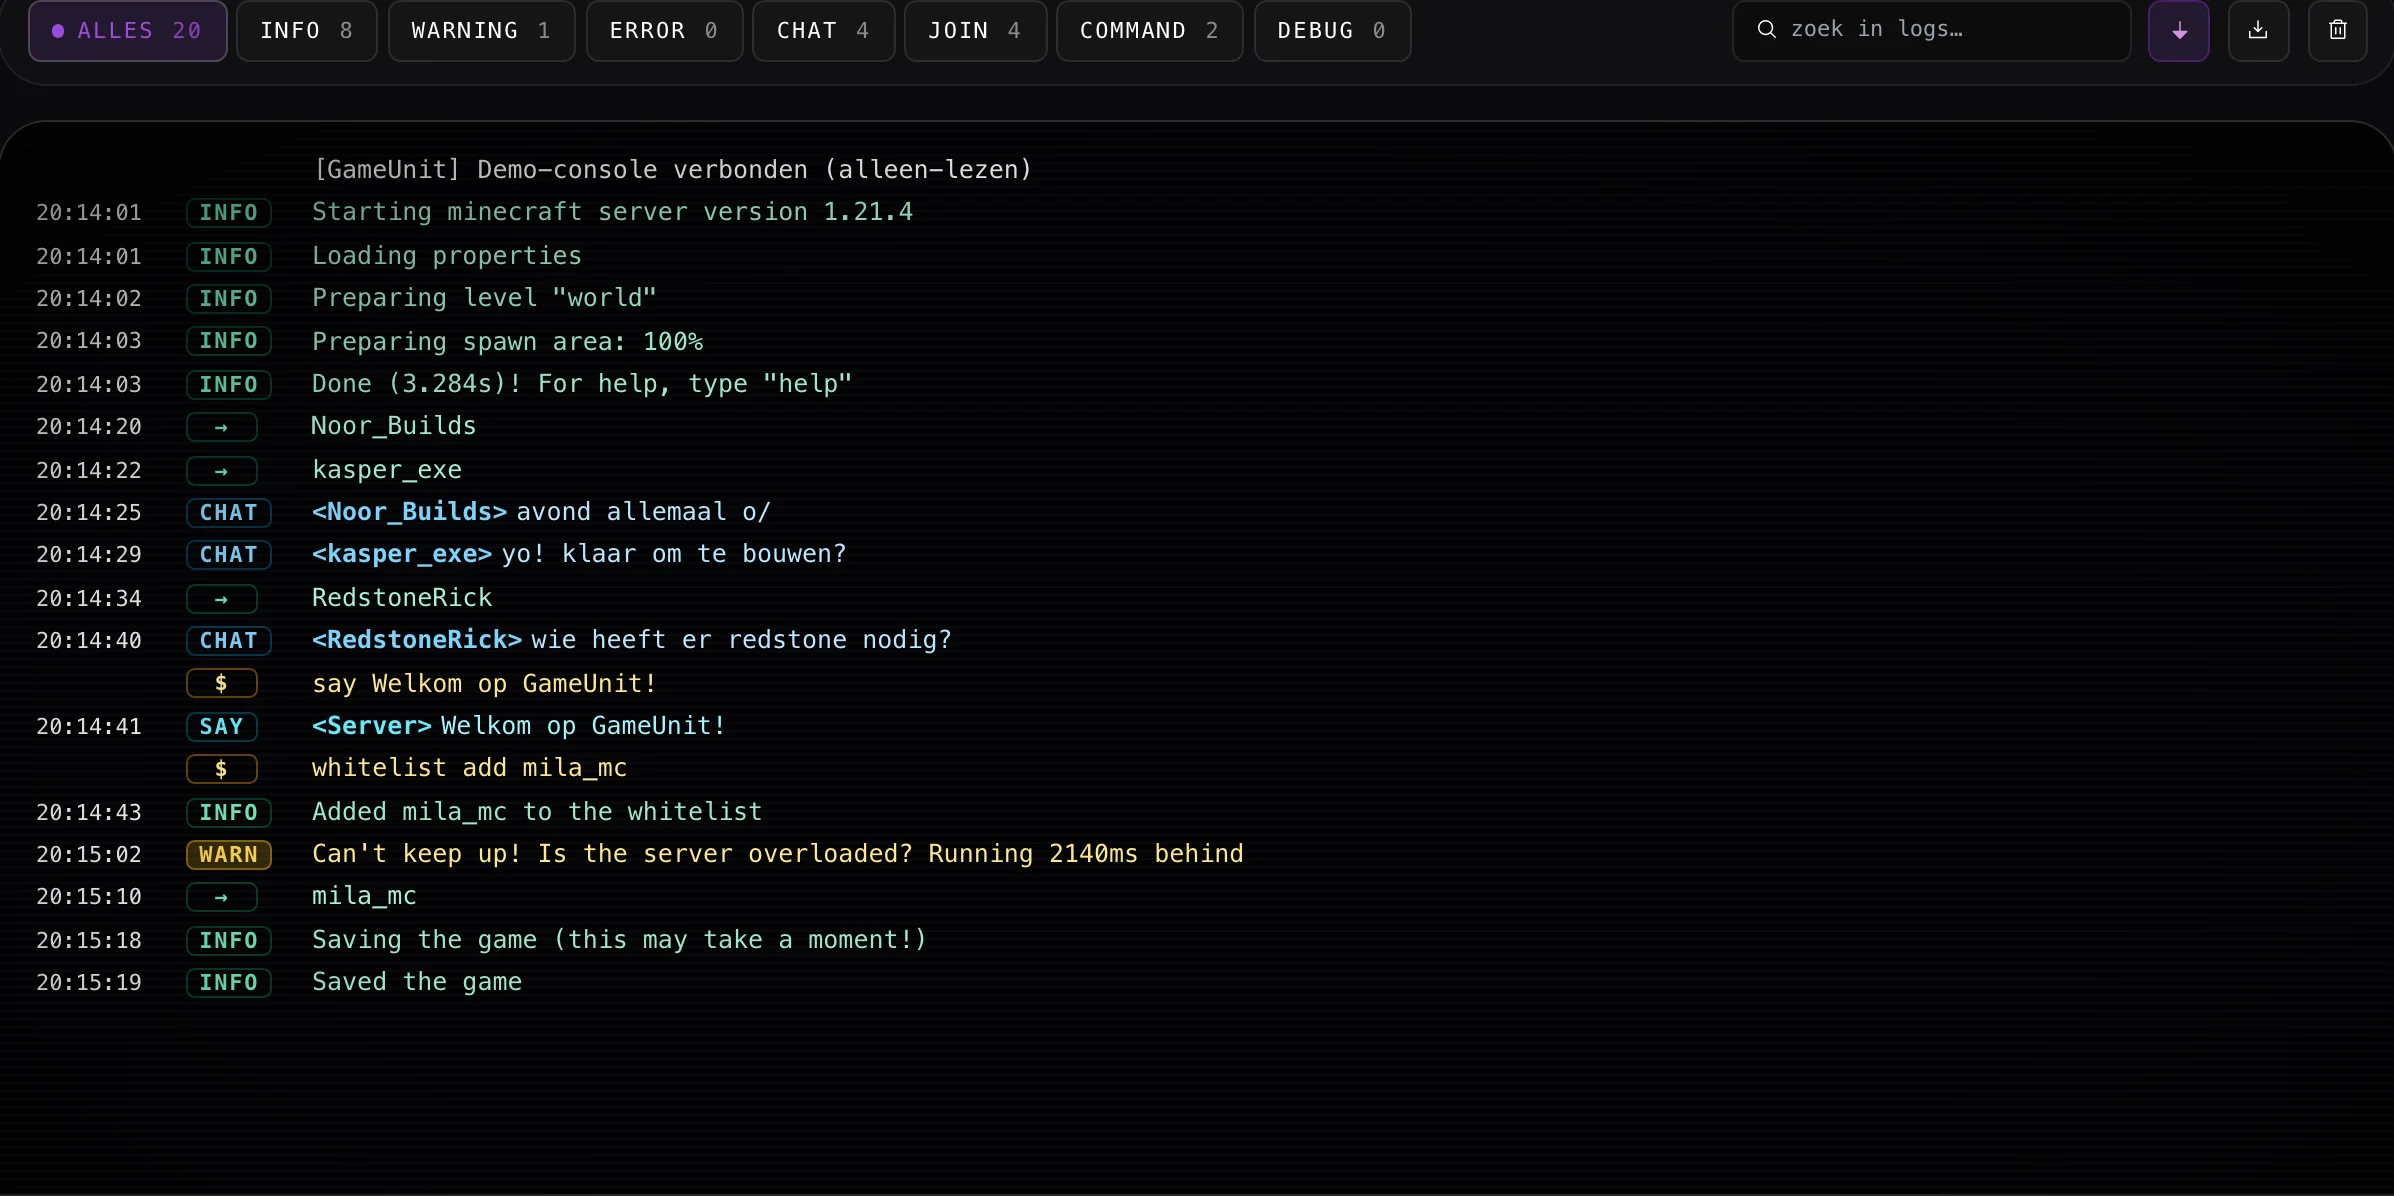Click $ badge for 'whitelist add mila_mc'
Viewport: 2394px width, 1196px height.
point(222,769)
